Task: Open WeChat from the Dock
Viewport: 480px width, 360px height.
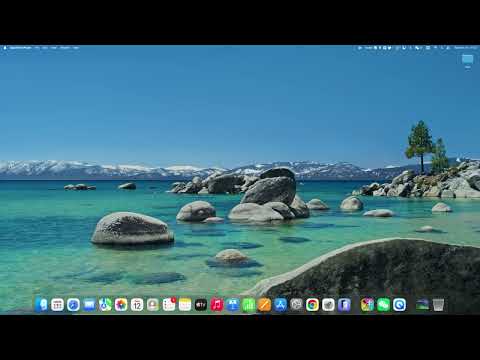Action: click(384, 305)
